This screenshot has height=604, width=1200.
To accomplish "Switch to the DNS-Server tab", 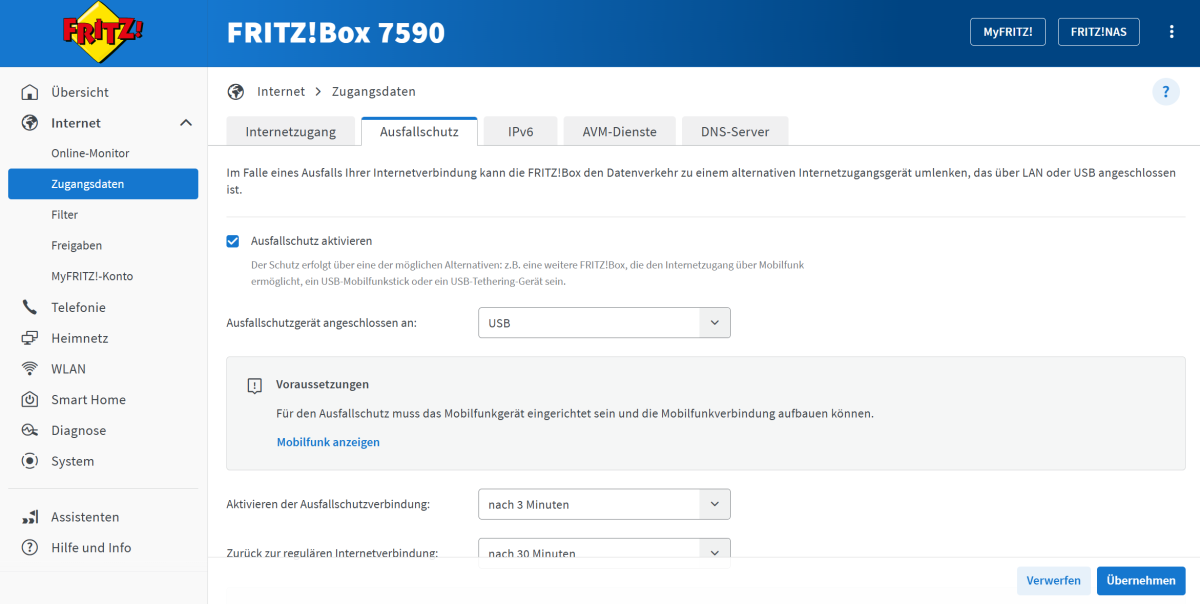I will click(734, 132).
